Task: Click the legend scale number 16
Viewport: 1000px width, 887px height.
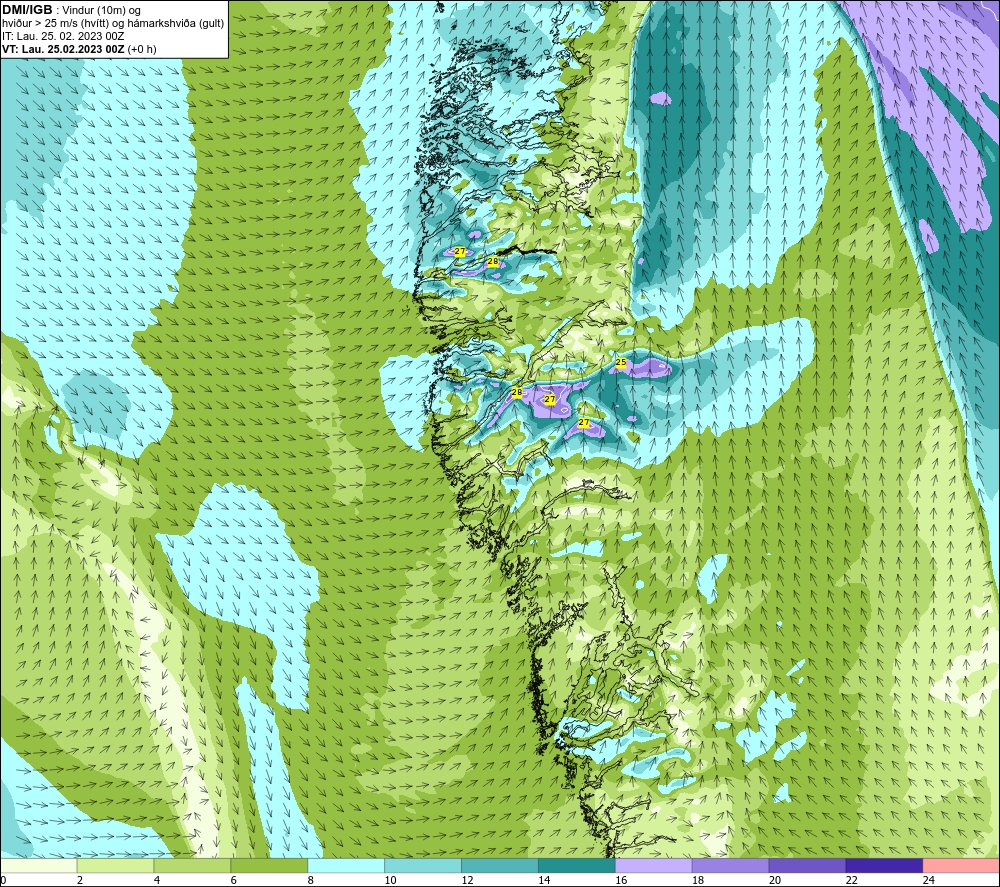Action: pos(621,880)
